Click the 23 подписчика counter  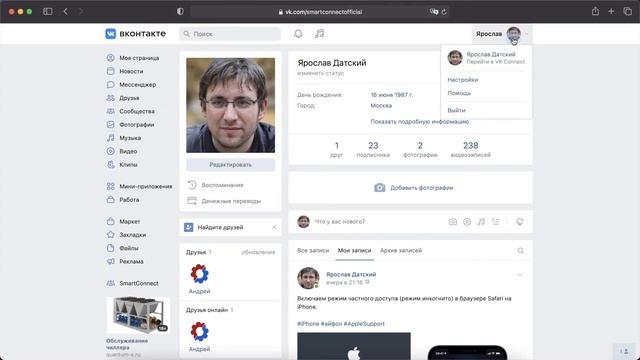pos(373,149)
